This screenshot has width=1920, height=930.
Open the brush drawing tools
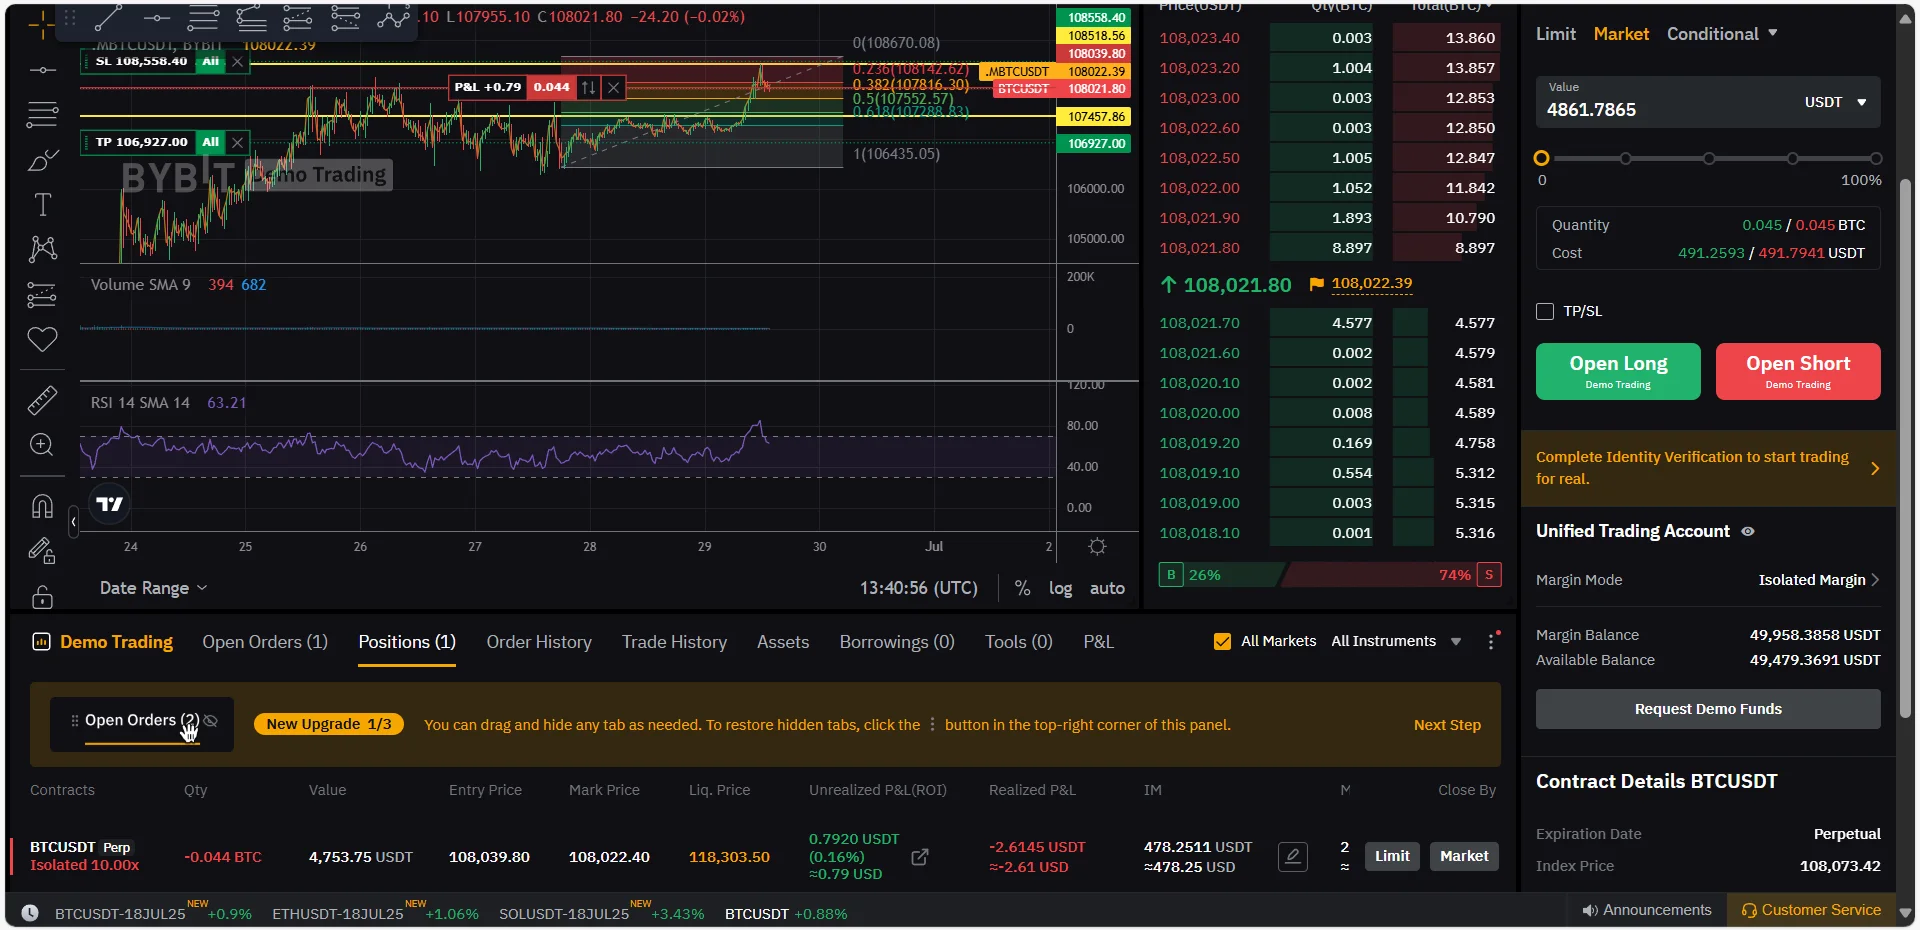click(42, 160)
